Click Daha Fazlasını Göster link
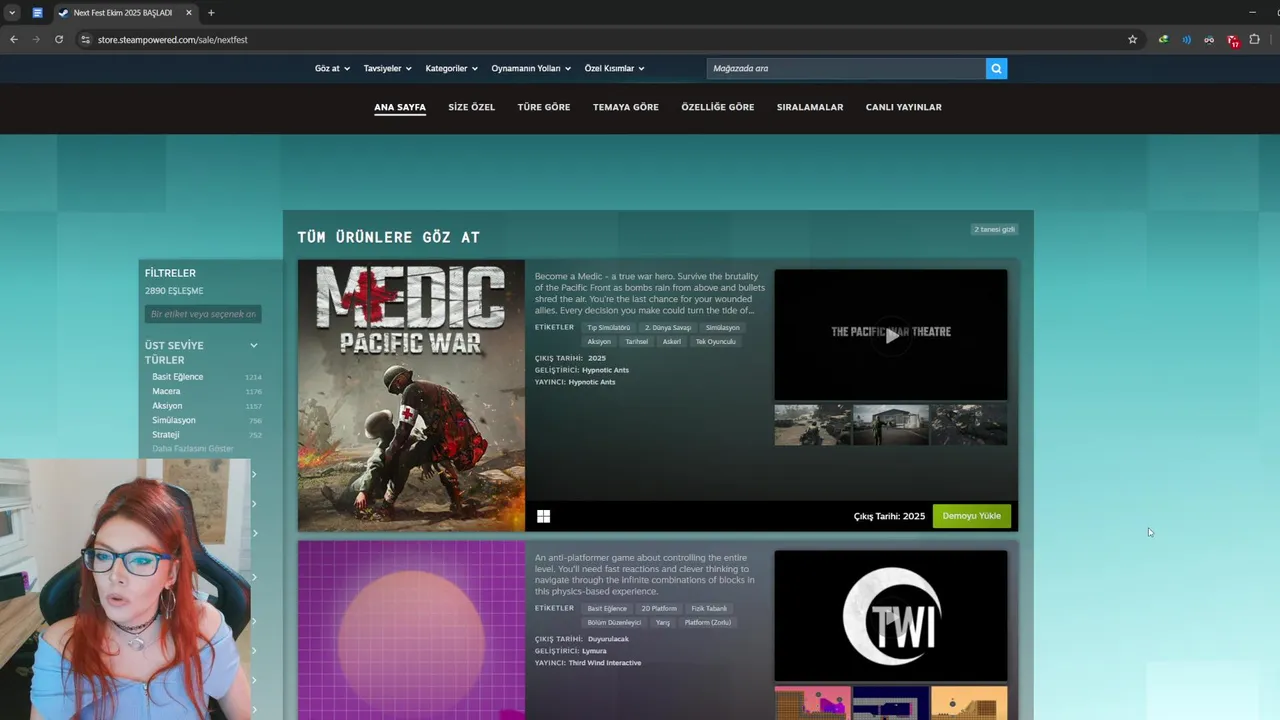The width and height of the screenshot is (1280, 720). tap(193, 449)
